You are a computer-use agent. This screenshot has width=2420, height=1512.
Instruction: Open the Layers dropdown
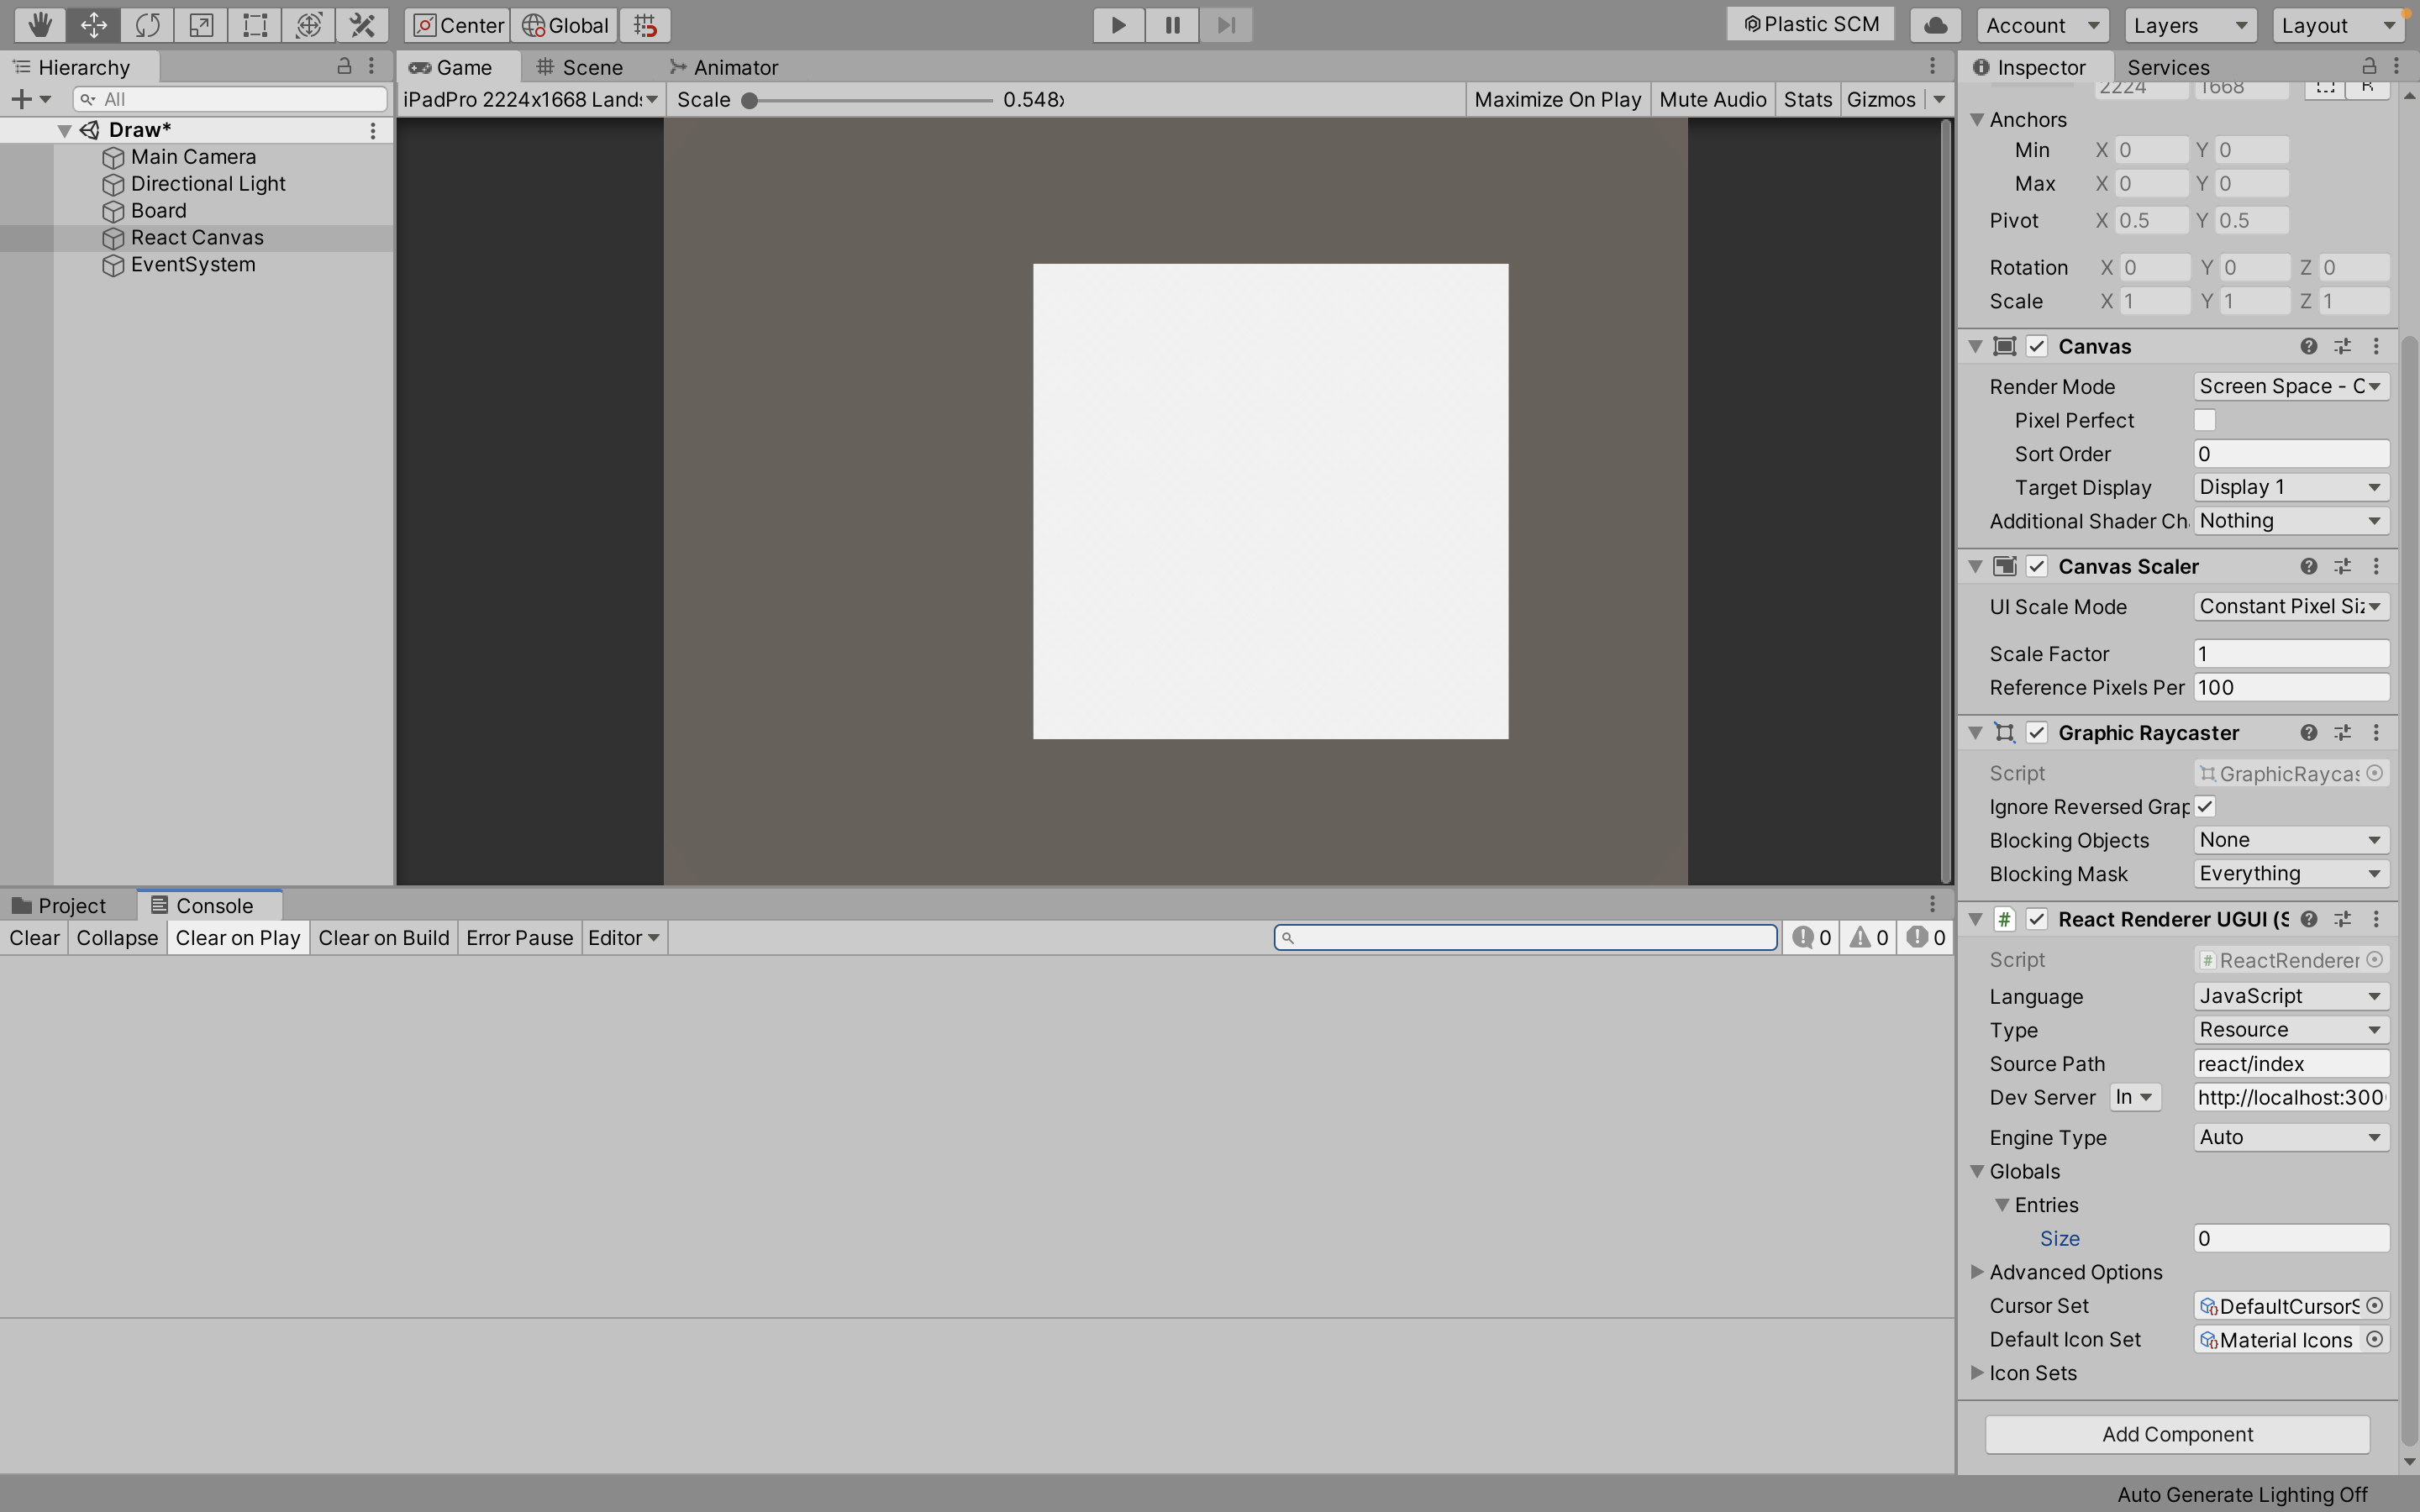[2189, 25]
